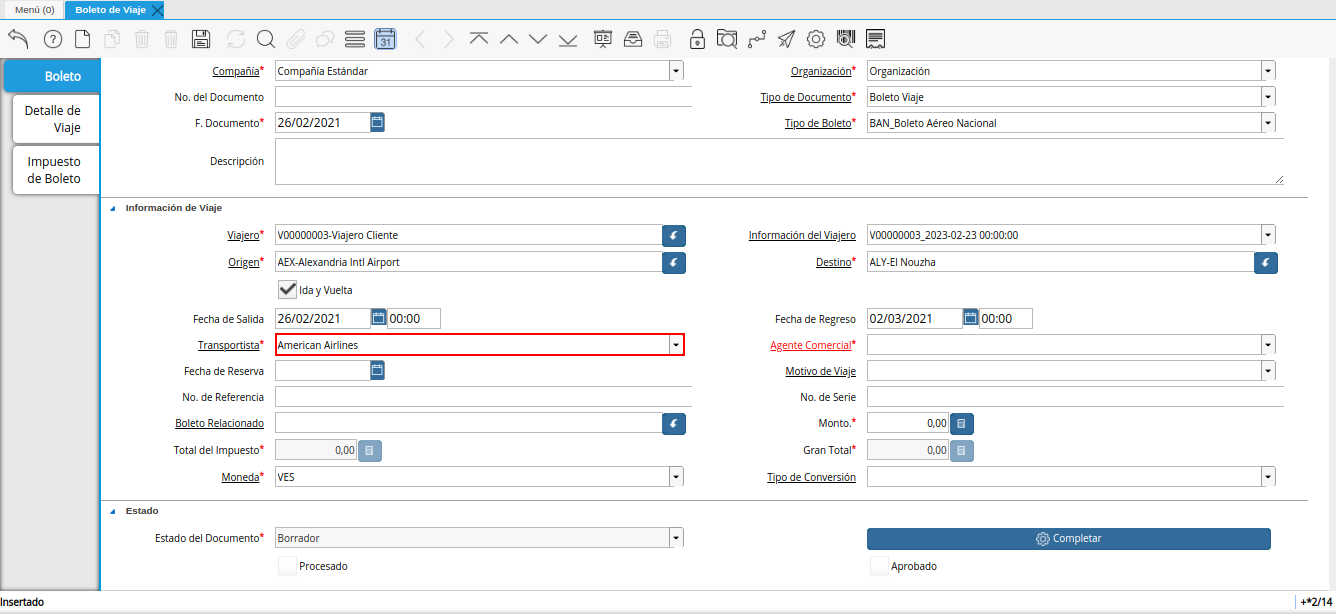
Task: Click the undo changes arrow icon
Action: coord(18,39)
